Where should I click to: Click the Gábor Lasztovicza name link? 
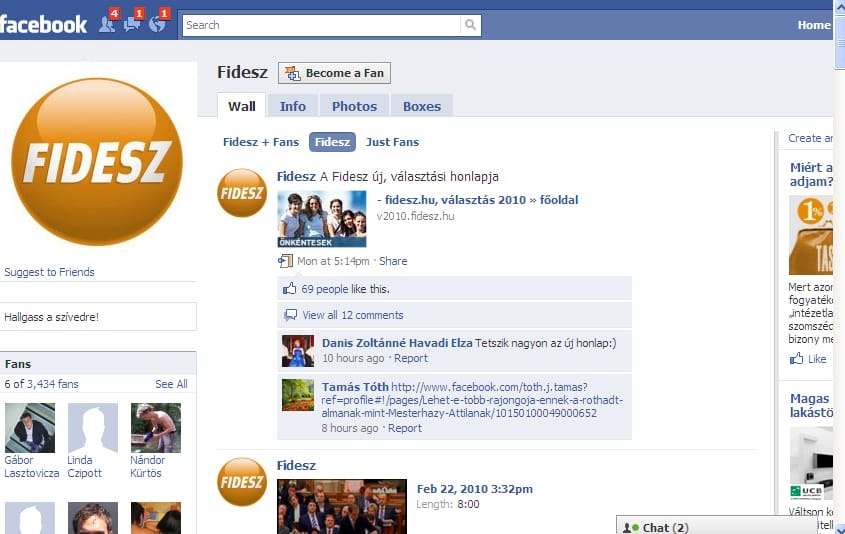tap(32, 467)
